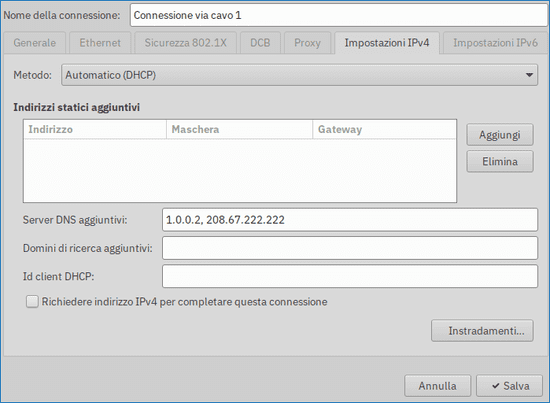Select the DCB tab
The width and height of the screenshot is (550, 403).
click(x=260, y=43)
